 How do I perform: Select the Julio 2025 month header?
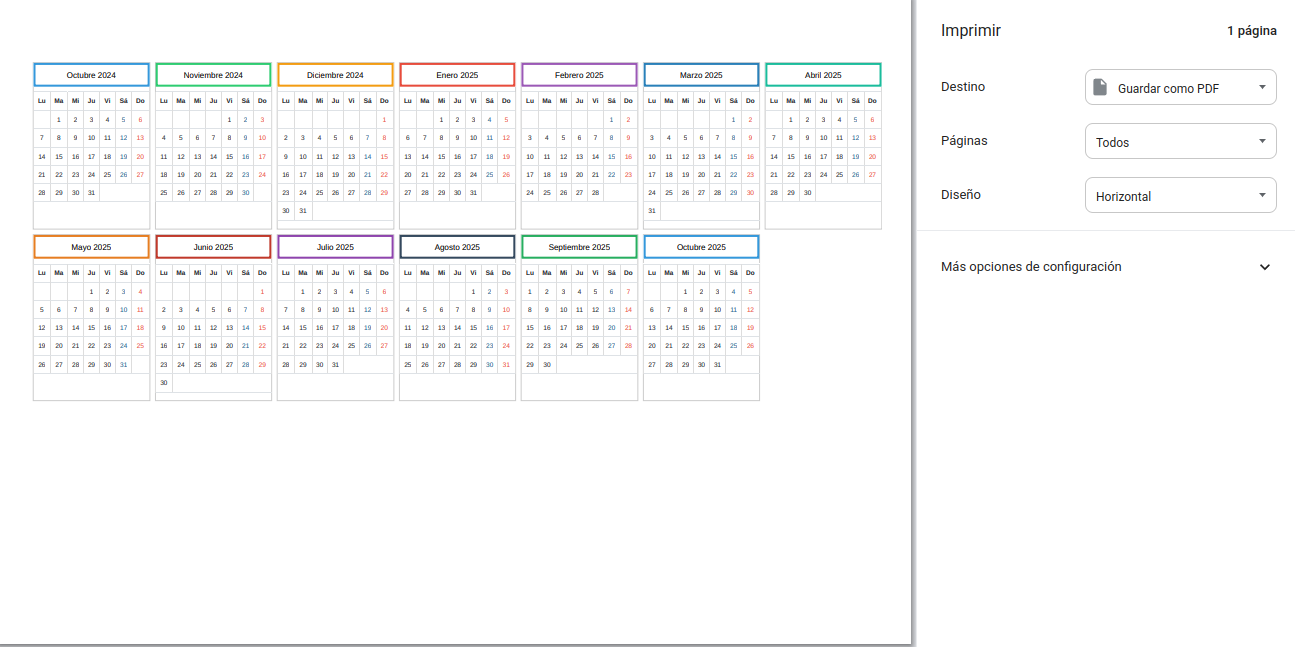pyautogui.click(x=335, y=247)
